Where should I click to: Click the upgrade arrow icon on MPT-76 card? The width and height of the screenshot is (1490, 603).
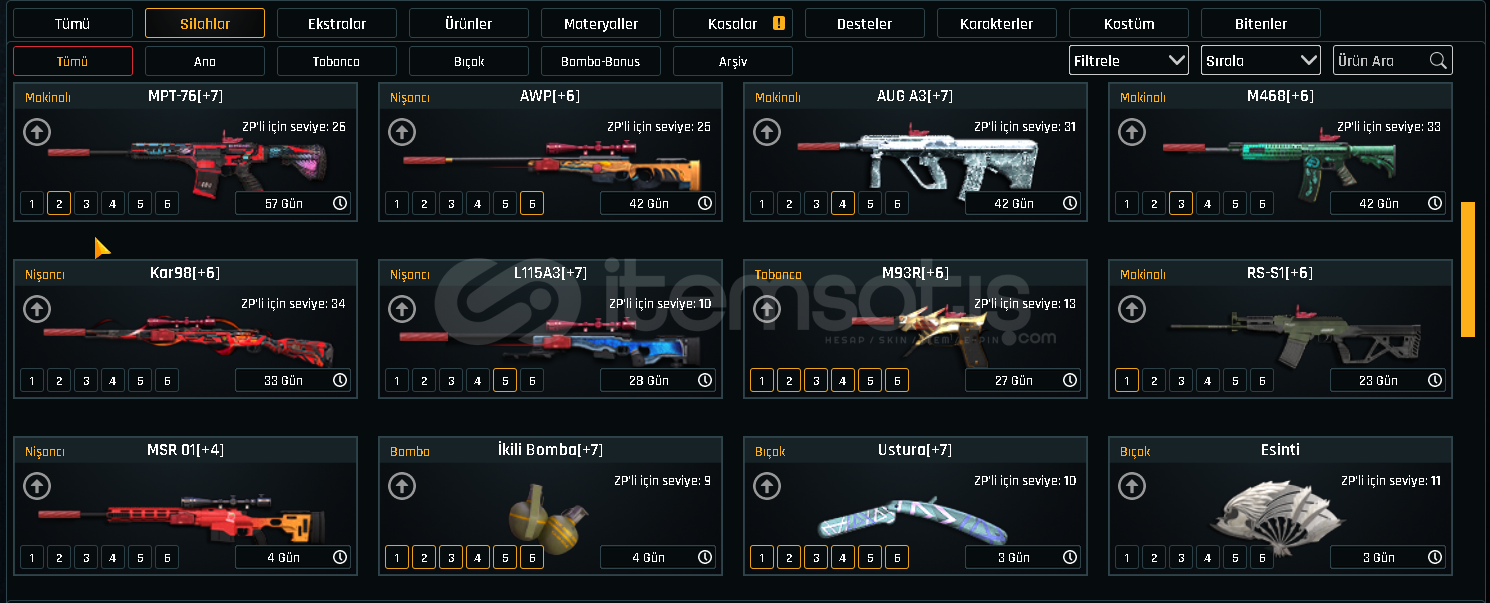click(37, 131)
